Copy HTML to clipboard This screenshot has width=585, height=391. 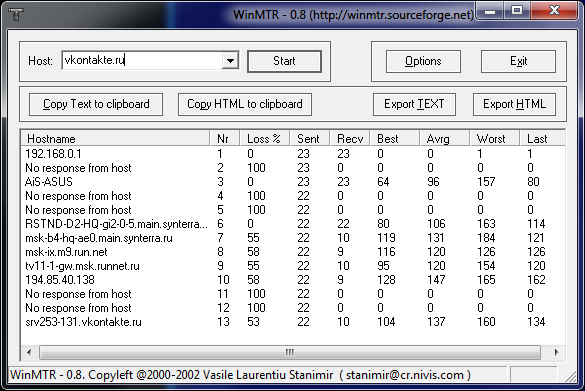[245, 104]
